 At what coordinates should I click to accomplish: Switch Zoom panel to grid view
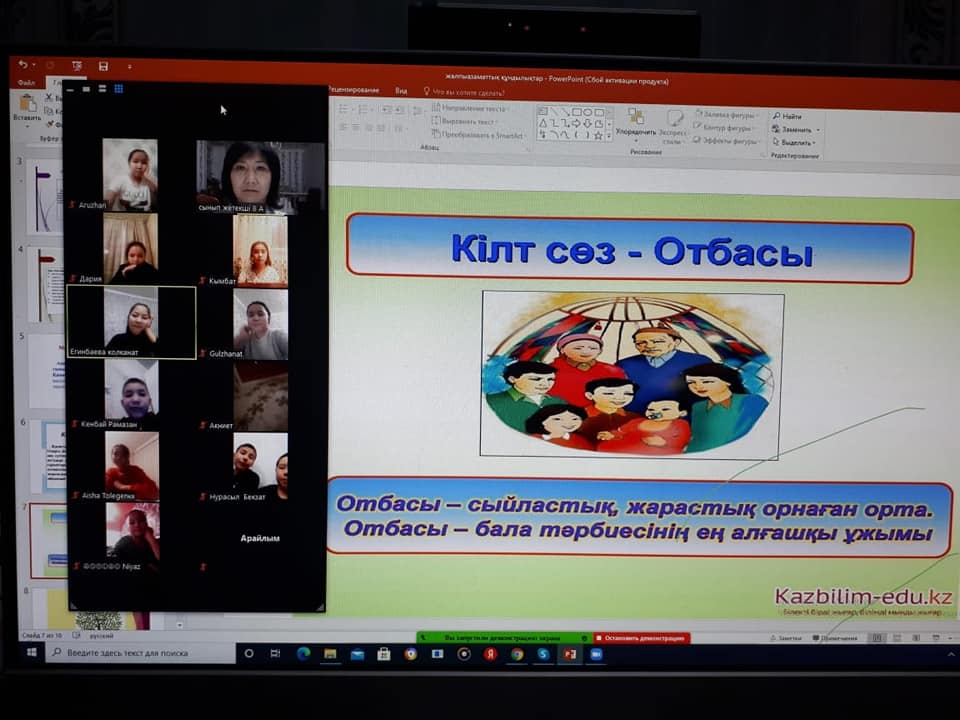118,89
